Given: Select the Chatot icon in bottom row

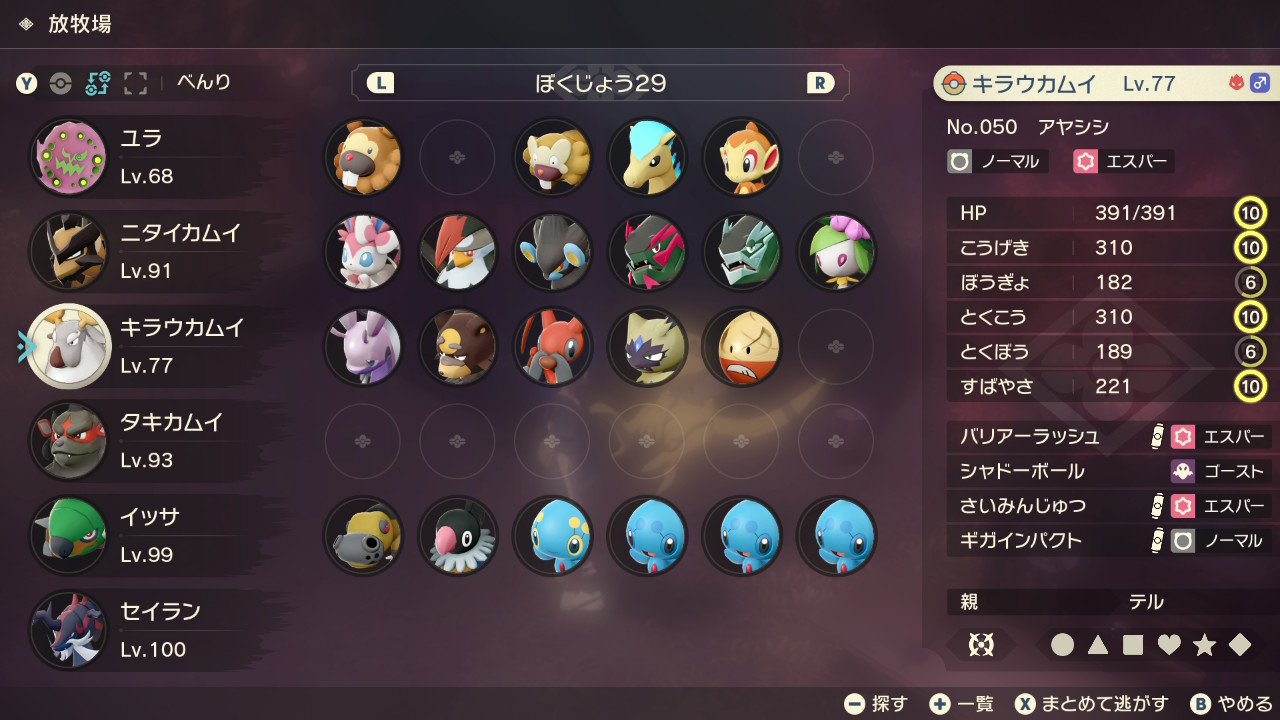Looking at the screenshot, I should point(457,536).
